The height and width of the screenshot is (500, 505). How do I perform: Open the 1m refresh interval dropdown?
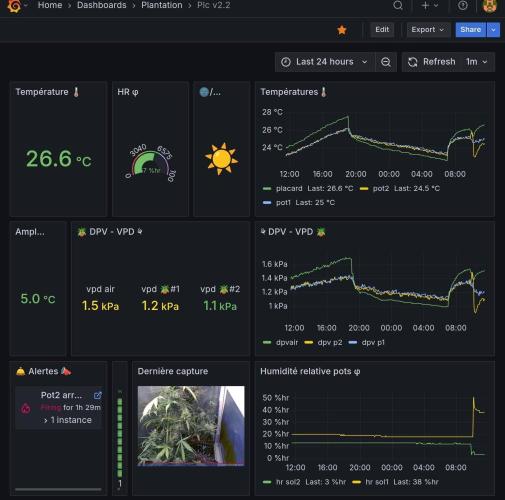[476, 62]
